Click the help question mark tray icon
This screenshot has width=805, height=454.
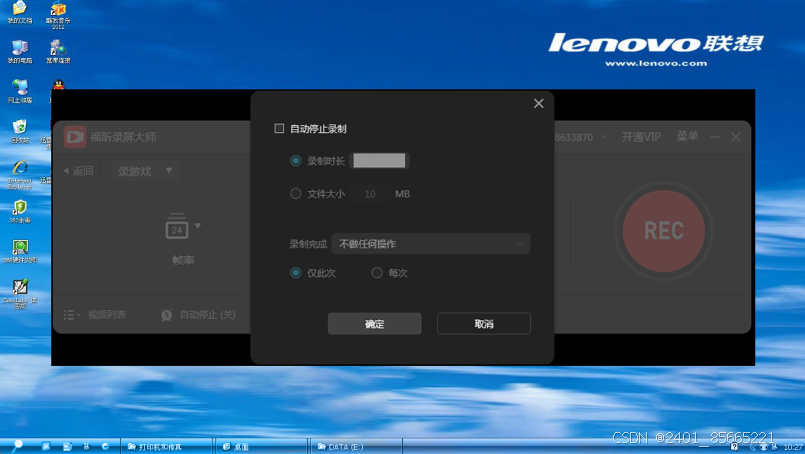pyautogui.click(x=734, y=447)
